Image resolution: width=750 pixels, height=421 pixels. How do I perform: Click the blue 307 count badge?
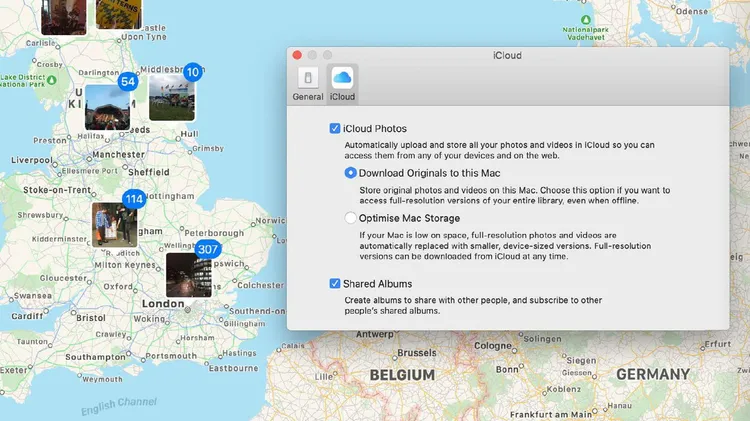click(x=208, y=249)
